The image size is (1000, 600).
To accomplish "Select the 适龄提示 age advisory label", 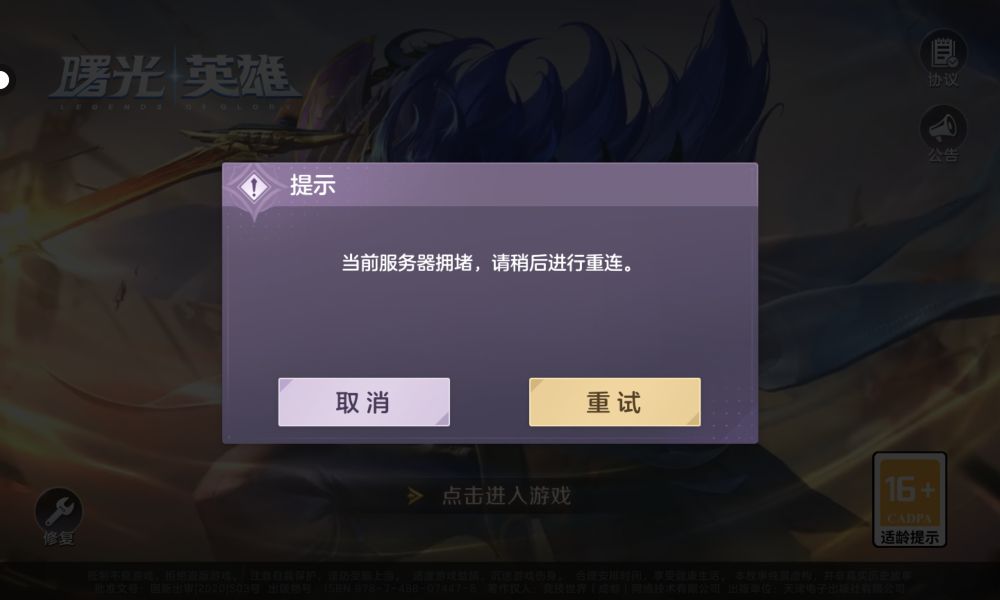I will pyautogui.click(x=909, y=537).
